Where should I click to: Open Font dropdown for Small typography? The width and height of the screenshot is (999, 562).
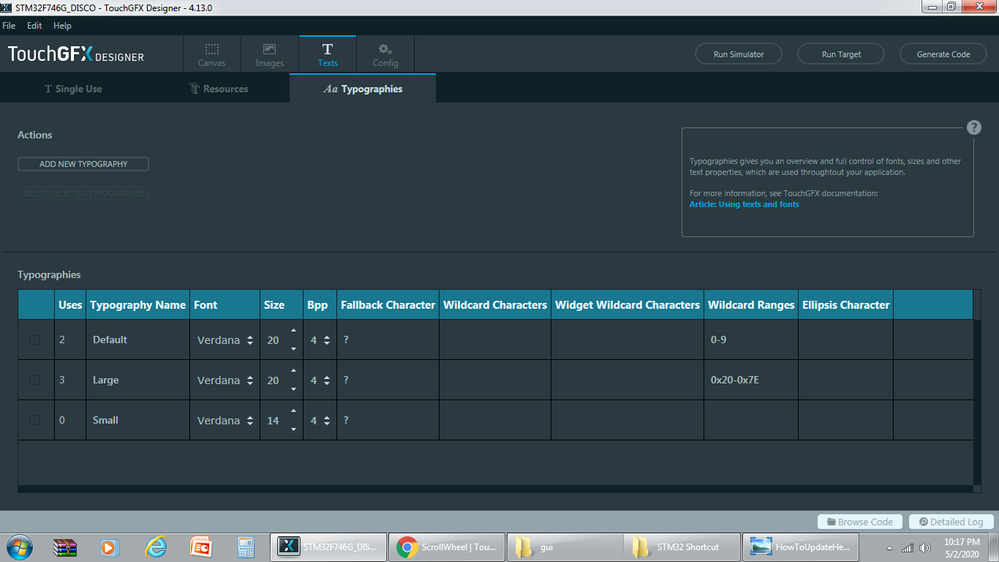point(225,421)
